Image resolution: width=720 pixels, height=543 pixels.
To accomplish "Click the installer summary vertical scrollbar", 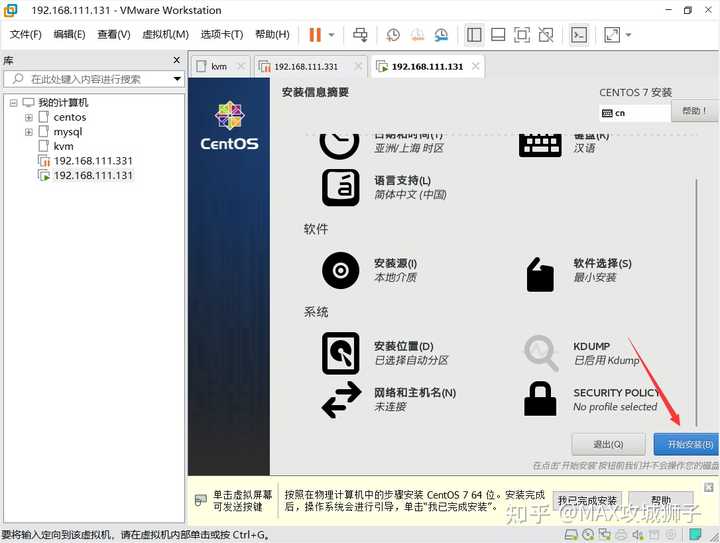I will click(x=696, y=302).
